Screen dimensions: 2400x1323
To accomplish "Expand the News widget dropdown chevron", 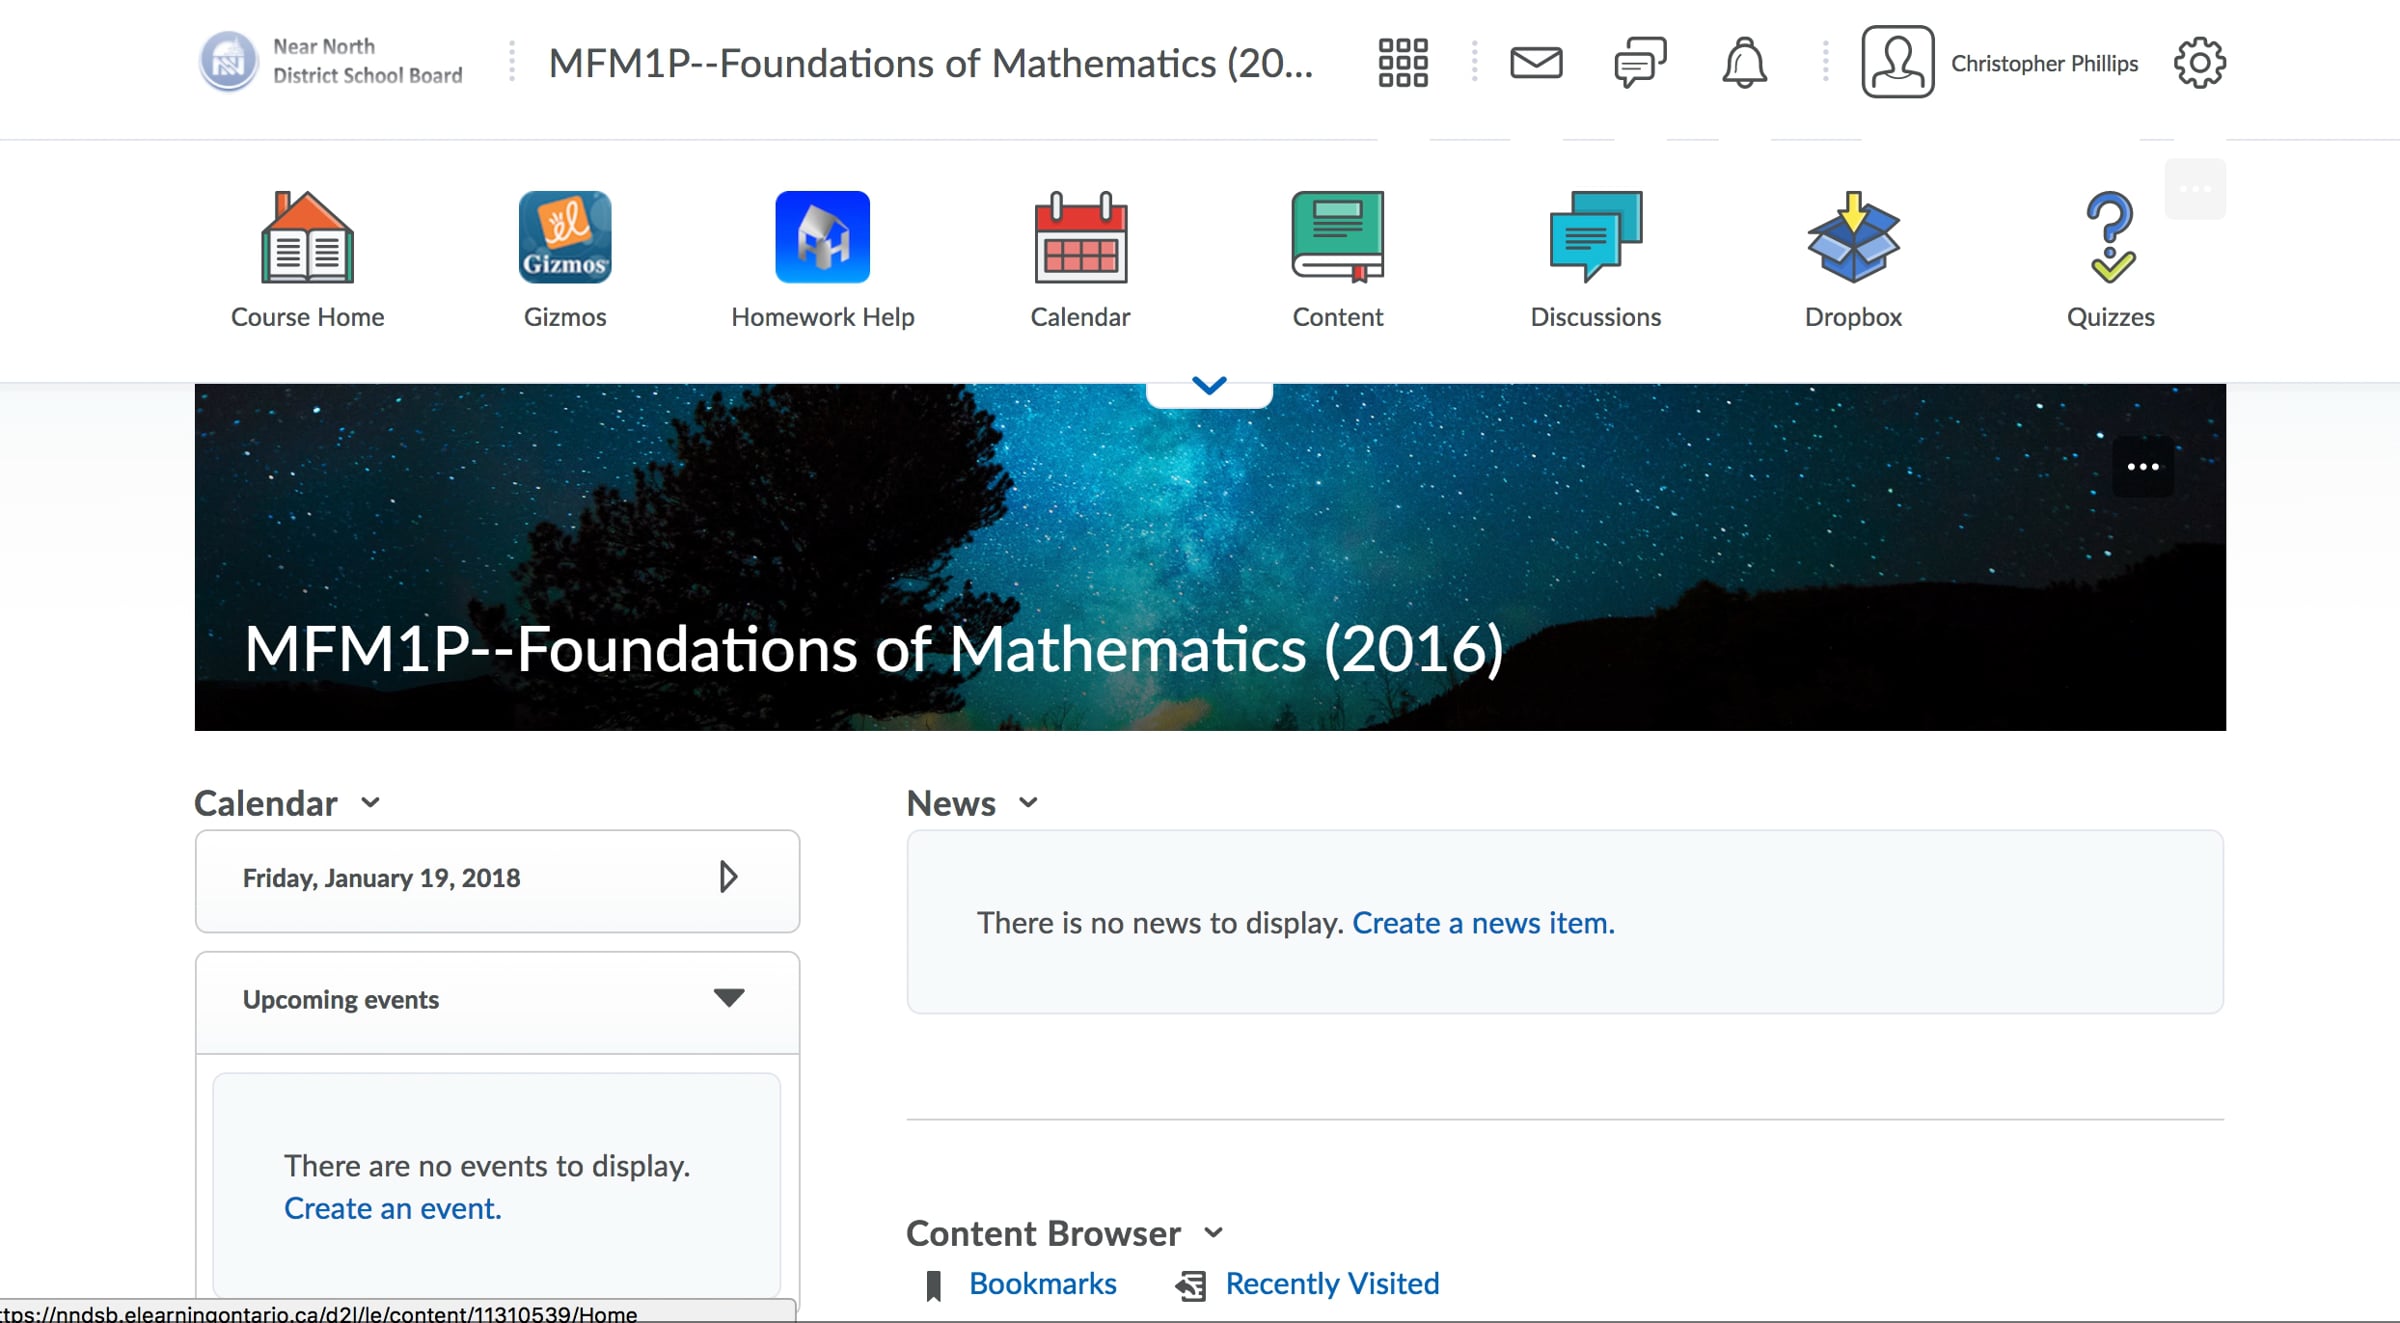I will pyautogui.click(x=1028, y=802).
